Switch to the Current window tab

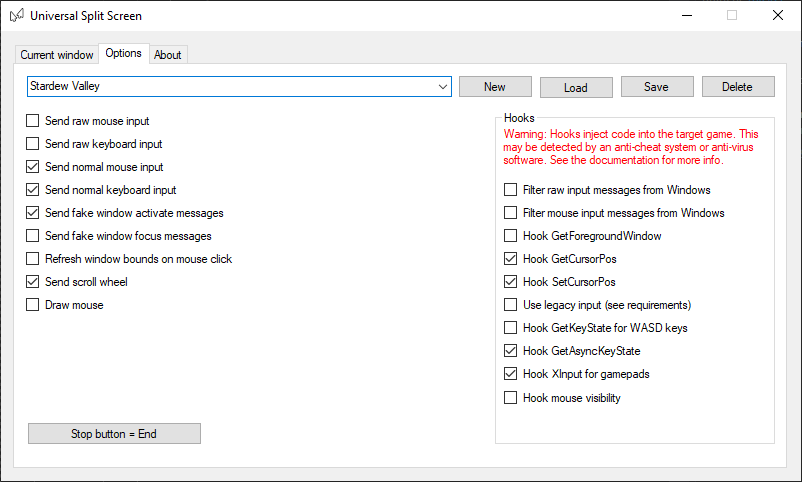(x=57, y=55)
